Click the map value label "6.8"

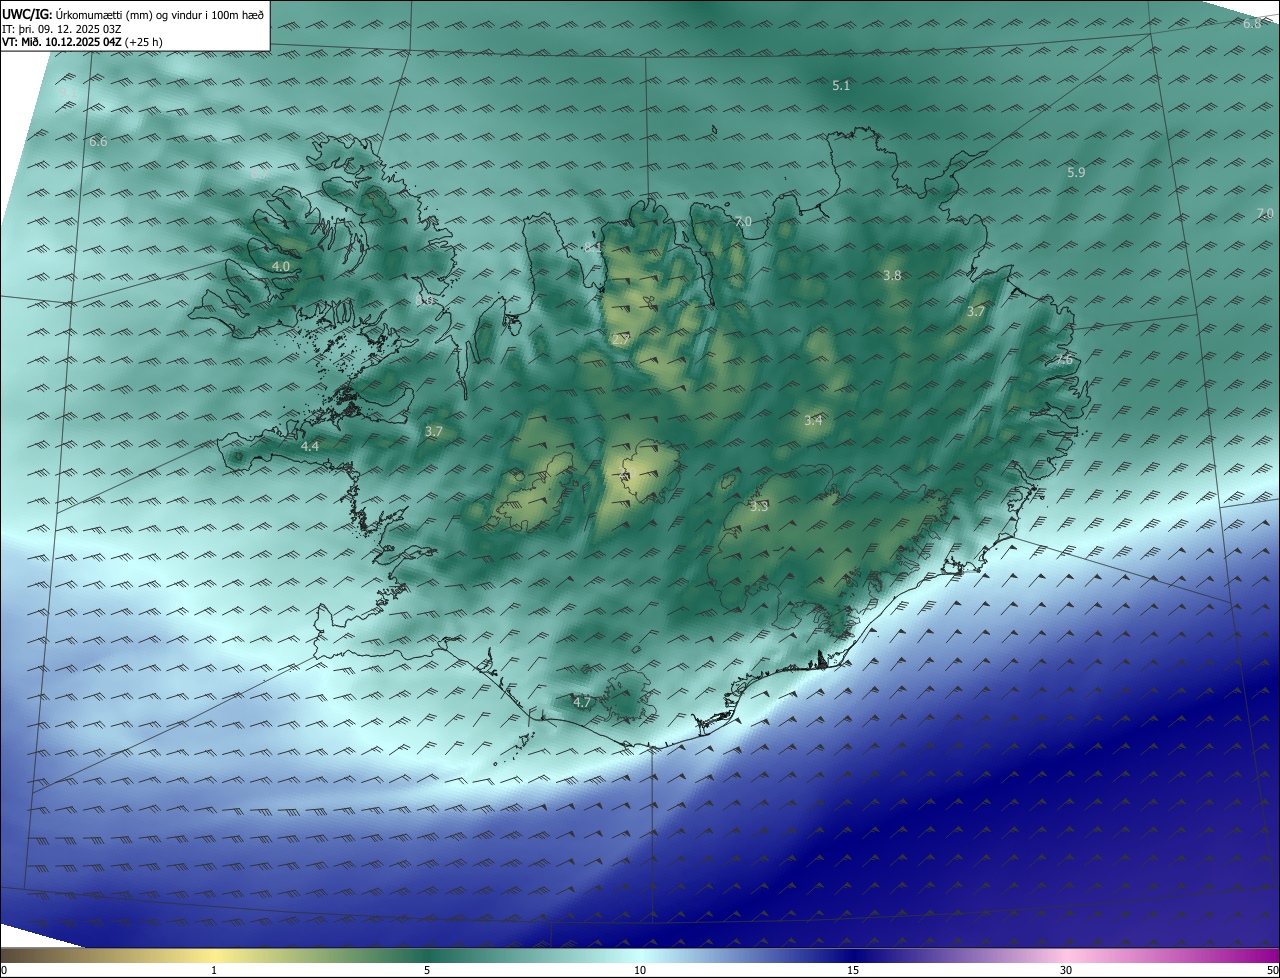[1252, 24]
